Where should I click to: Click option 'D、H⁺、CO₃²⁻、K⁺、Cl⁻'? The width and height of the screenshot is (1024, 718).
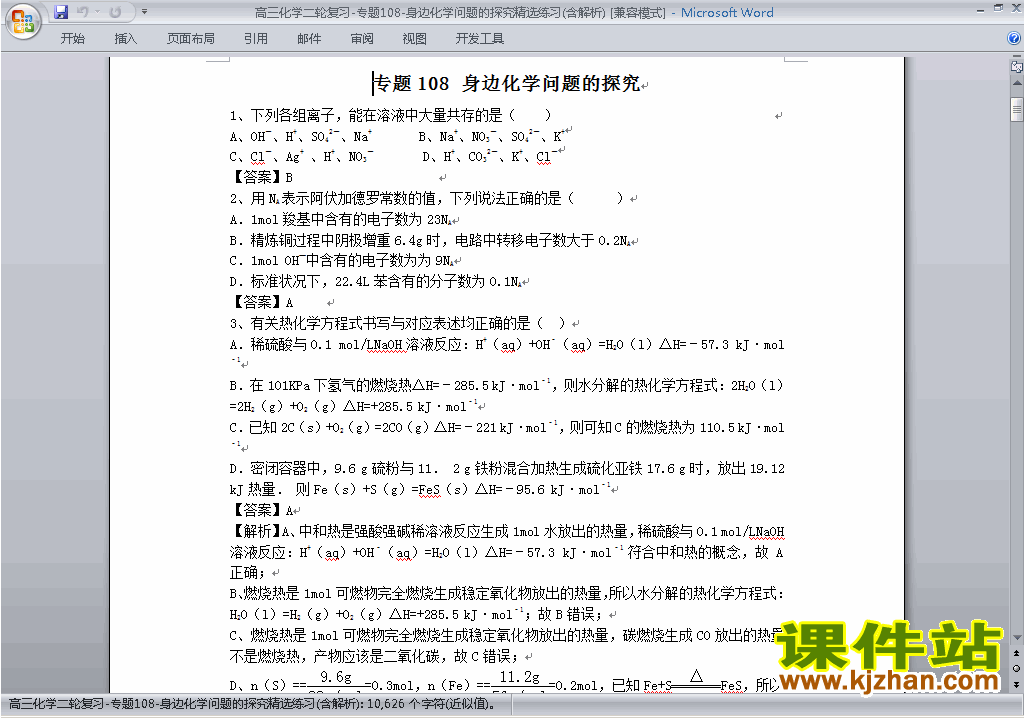pyautogui.click(x=489, y=157)
